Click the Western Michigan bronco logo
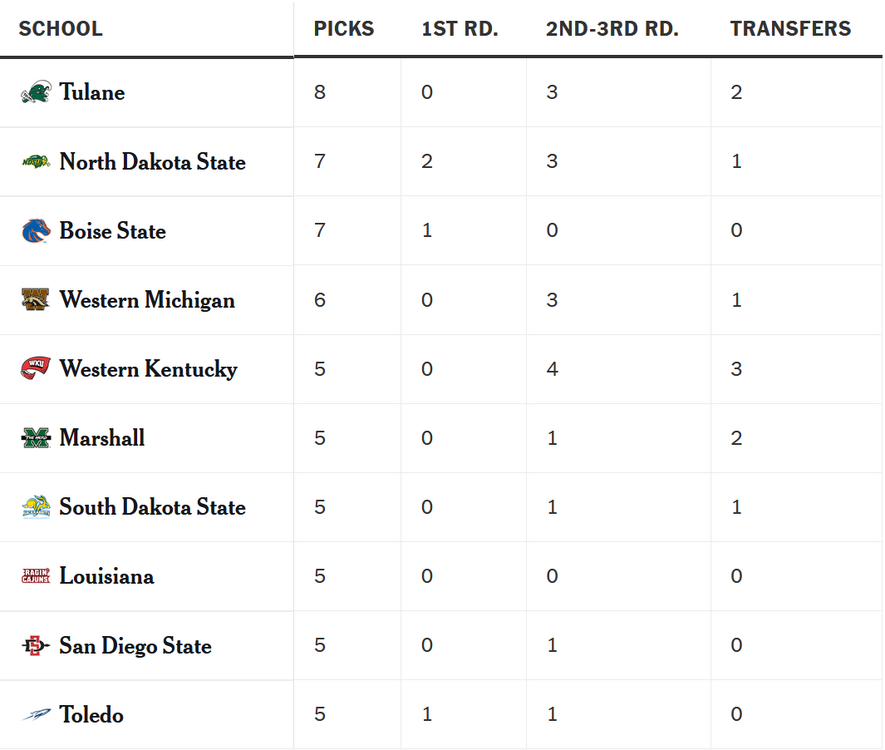 point(36,300)
